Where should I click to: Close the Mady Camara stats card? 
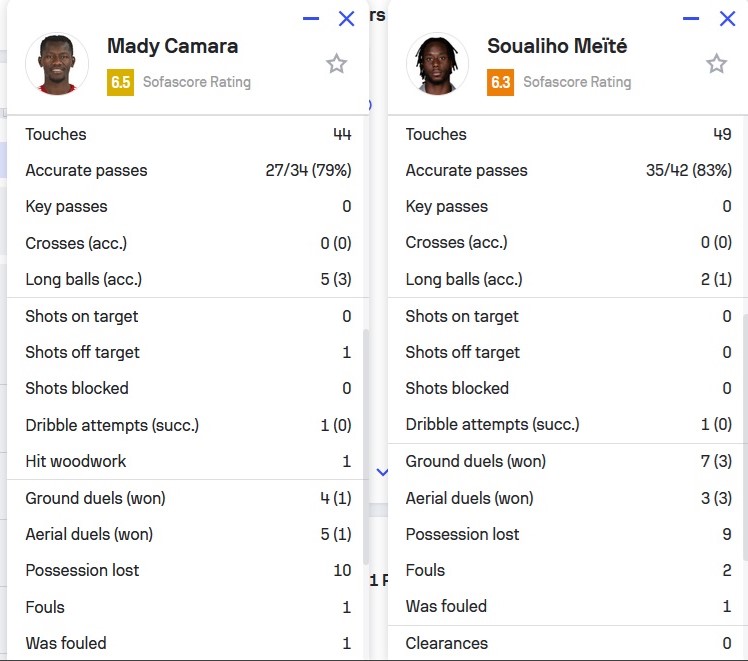tap(347, 18)
